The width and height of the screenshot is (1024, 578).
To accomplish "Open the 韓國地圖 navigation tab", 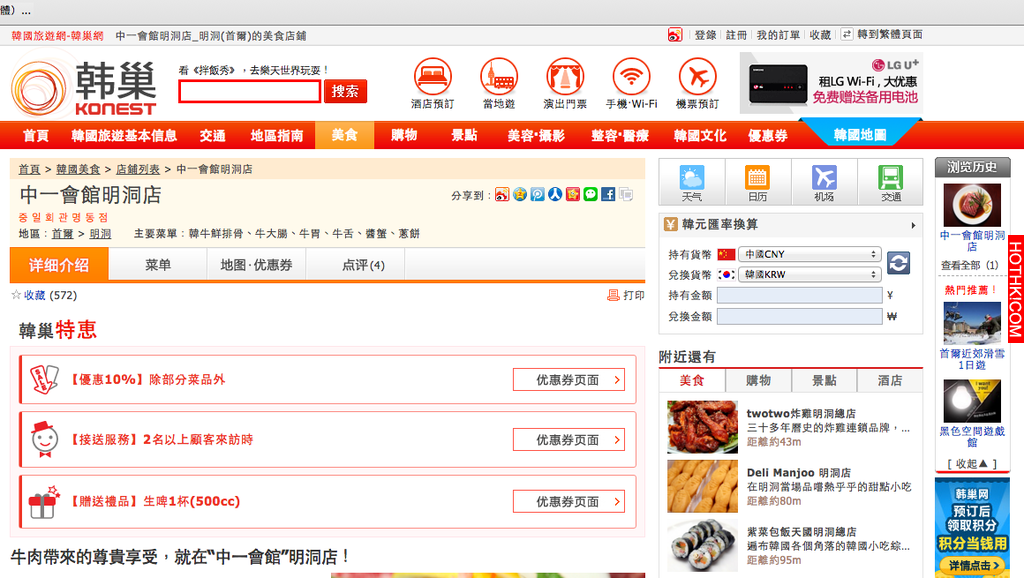I will pyautogui.click(x=860, y=135).
